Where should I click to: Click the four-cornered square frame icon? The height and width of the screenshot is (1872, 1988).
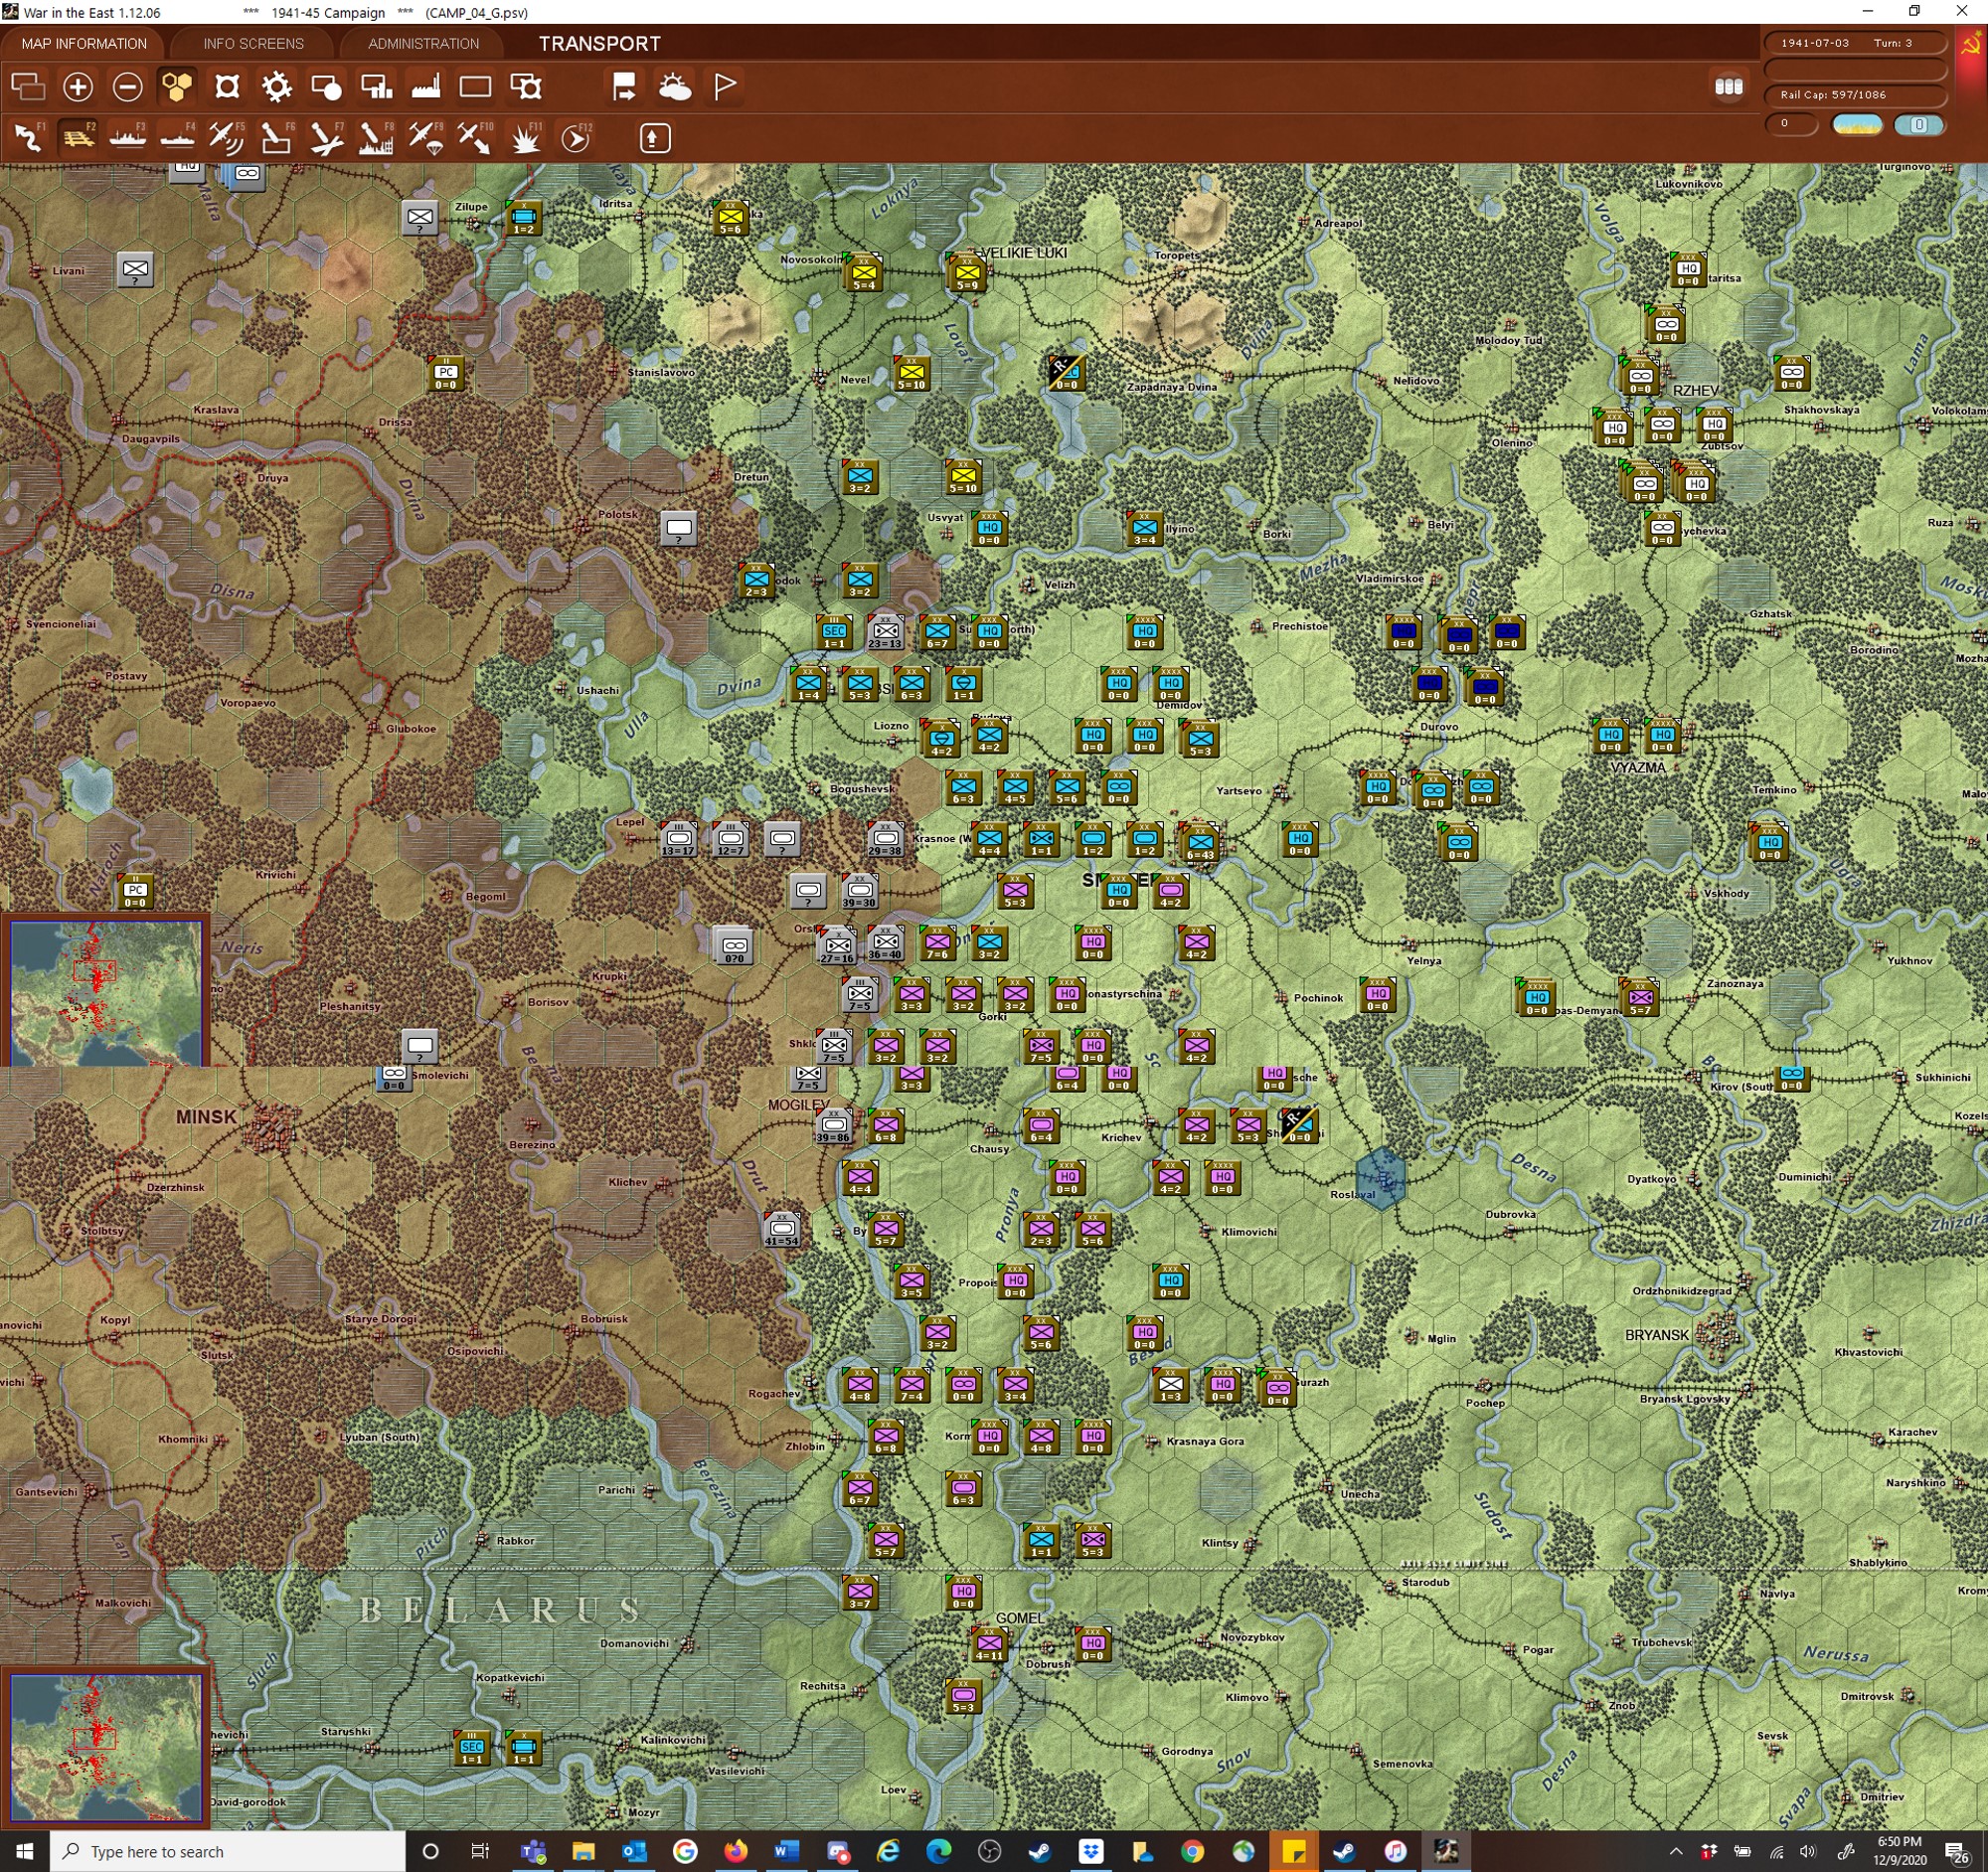(x=227, y=87)
